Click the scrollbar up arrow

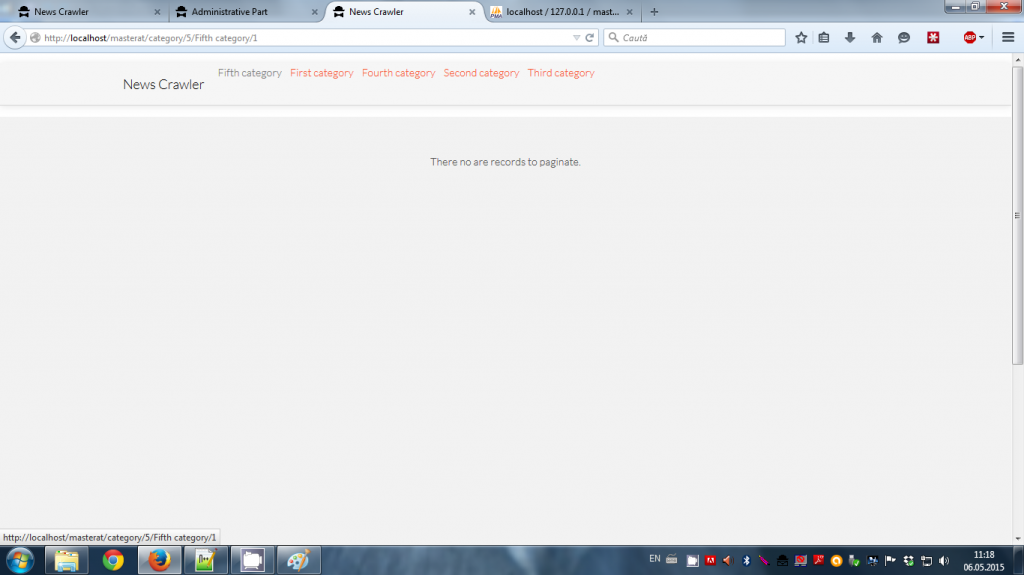1017,59
